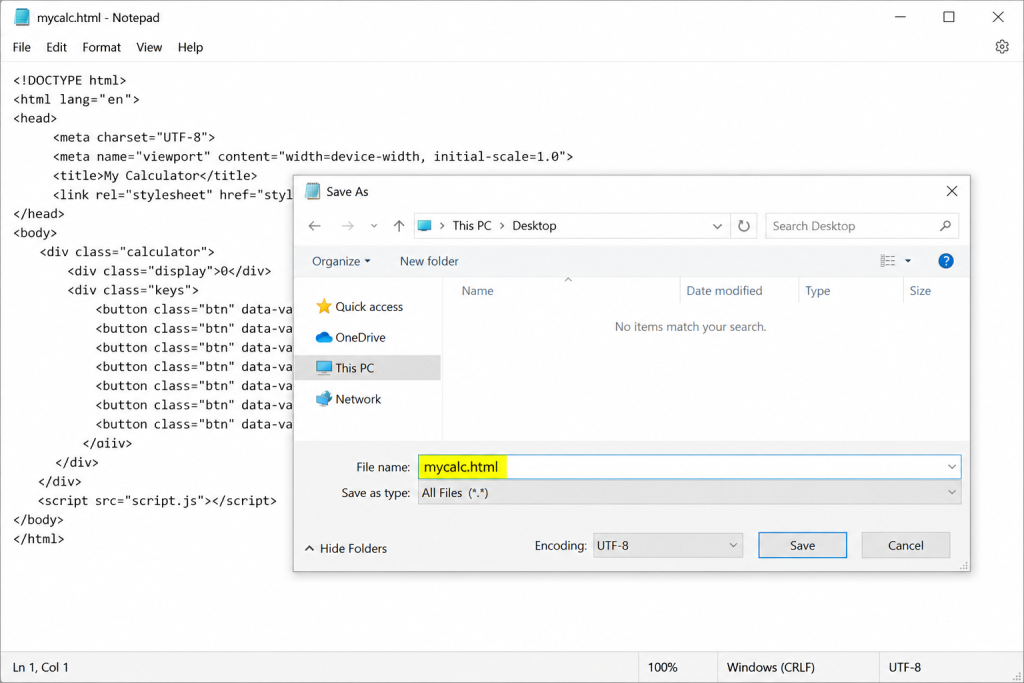Expand address bar path history dropdown

tap(717, 226)
